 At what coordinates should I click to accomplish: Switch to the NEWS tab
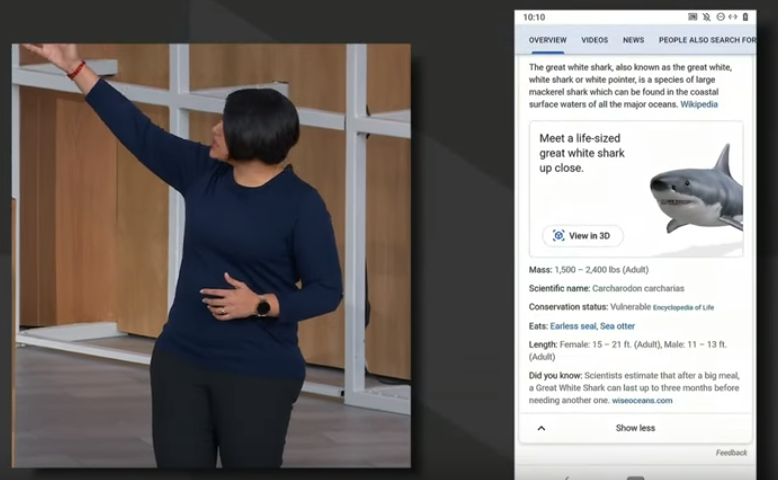point(633,40)
